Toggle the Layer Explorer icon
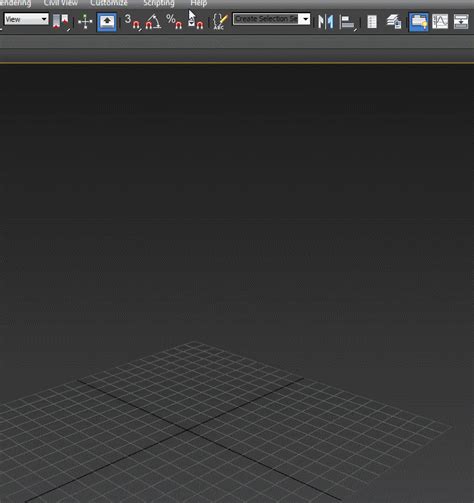The image size is (474, 503). [394, 22]
